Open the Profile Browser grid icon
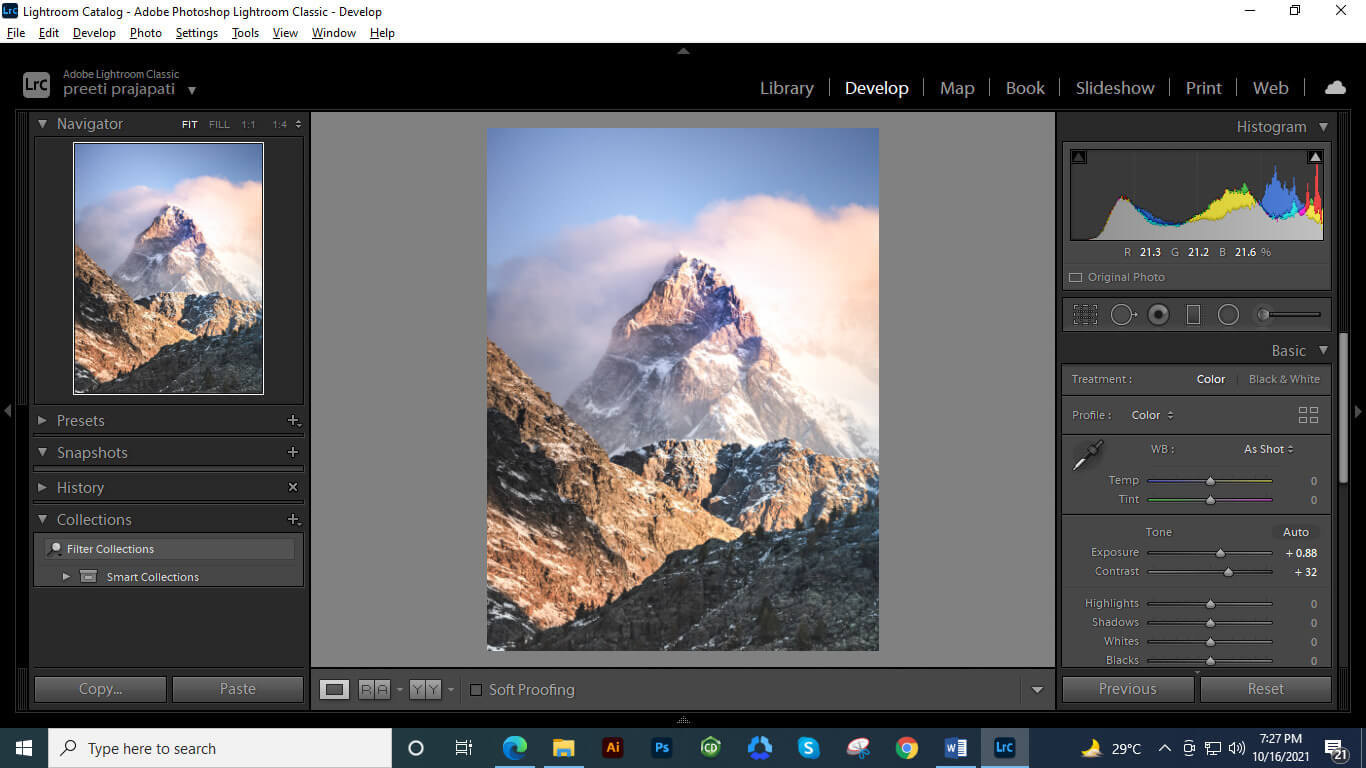The width and height of the screenshot is (1366, 768). (1308, 414)
